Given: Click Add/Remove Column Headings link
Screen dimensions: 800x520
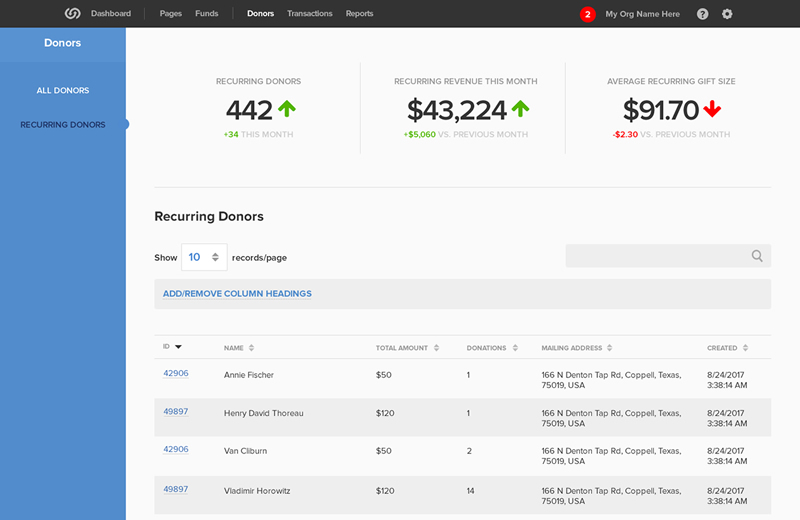Looking at the screenshot, I should [237, 294].
